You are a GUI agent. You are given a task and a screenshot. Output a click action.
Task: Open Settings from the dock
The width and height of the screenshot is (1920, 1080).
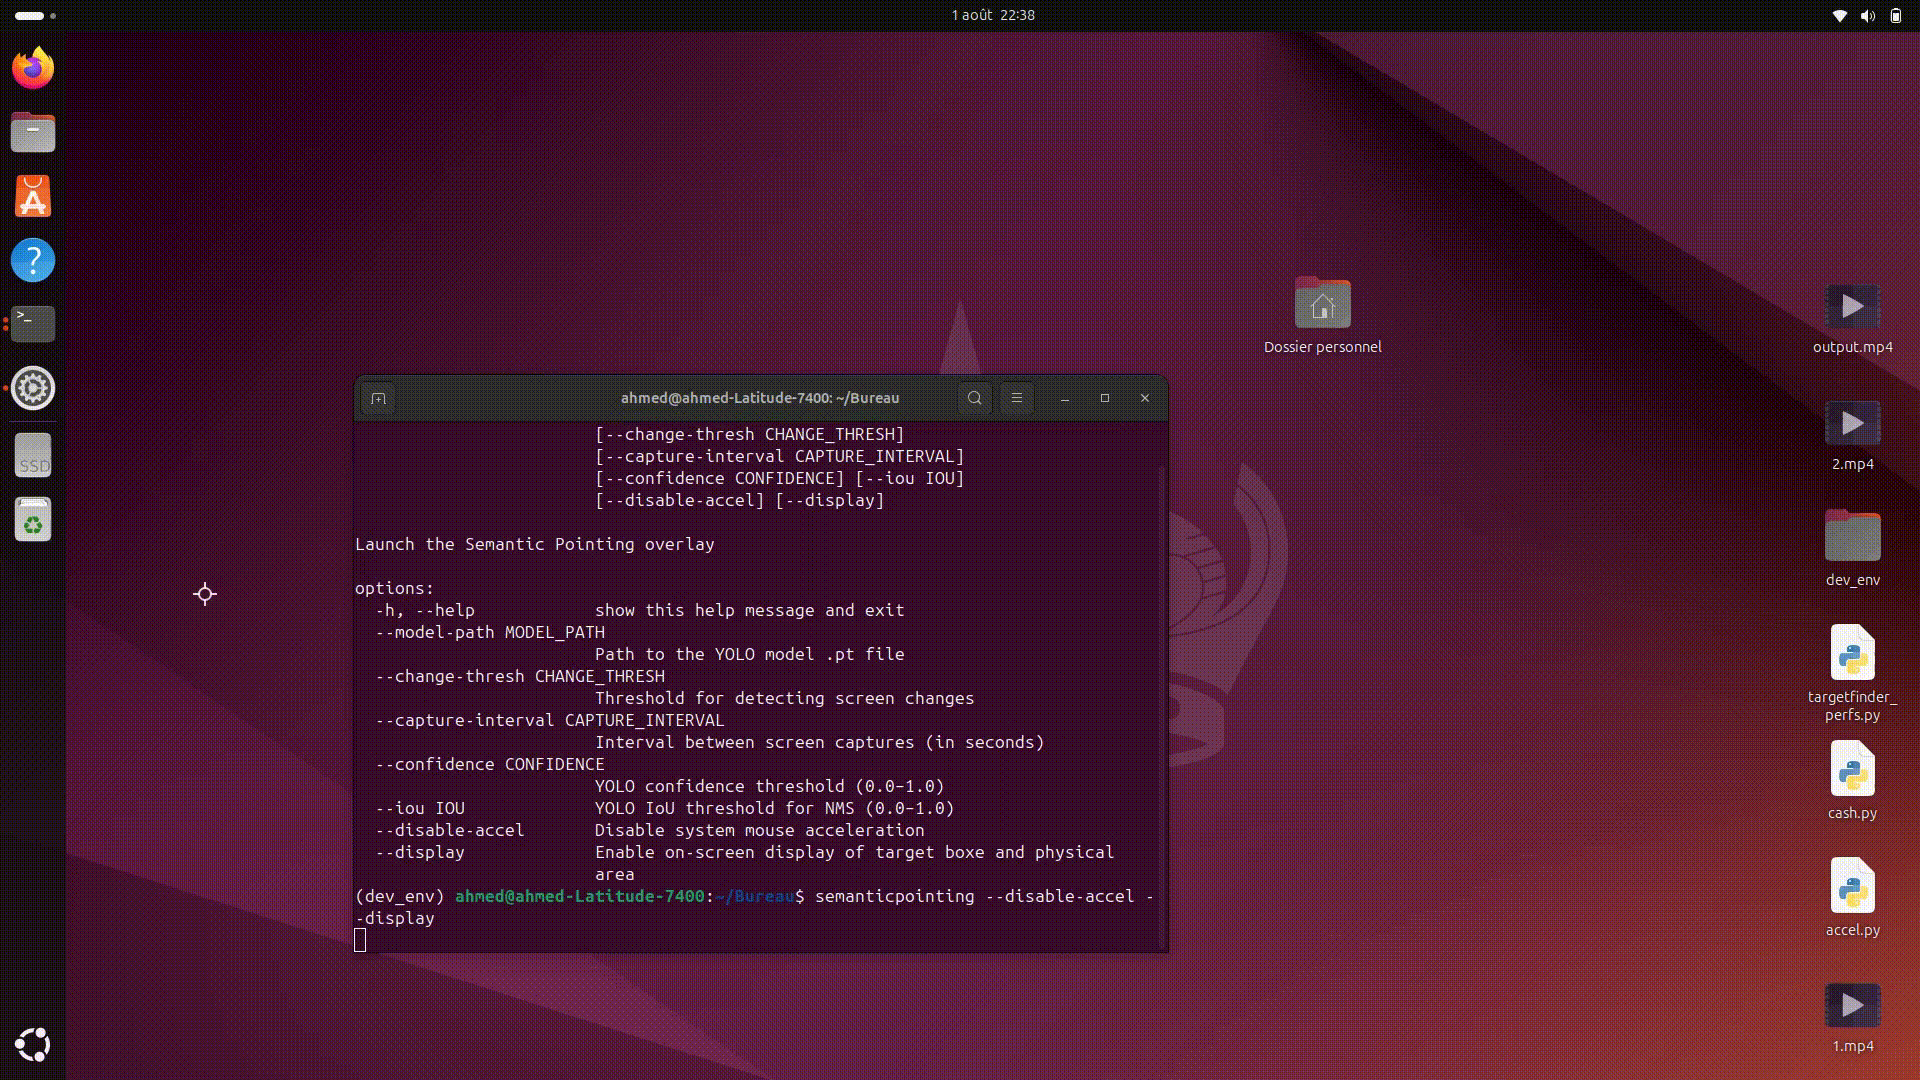(33, 388)
